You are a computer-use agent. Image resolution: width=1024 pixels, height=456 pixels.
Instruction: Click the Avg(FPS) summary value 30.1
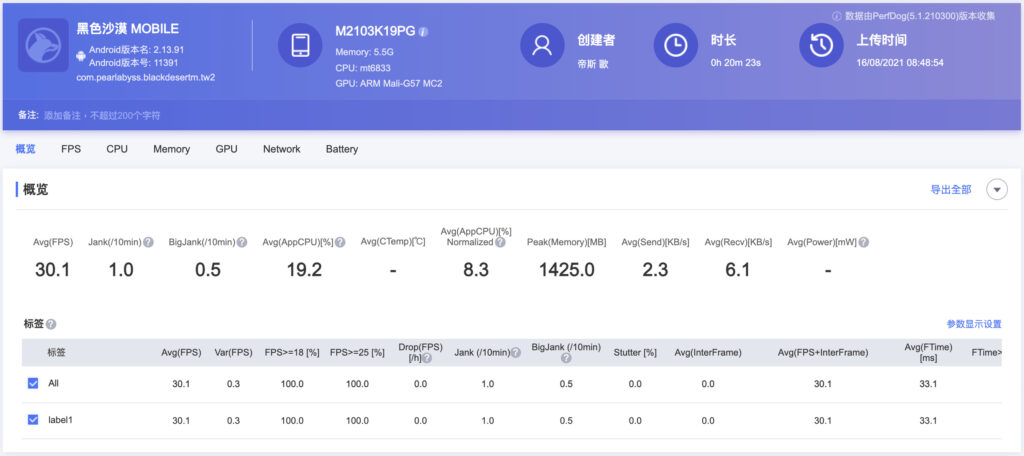click(52, 270)
